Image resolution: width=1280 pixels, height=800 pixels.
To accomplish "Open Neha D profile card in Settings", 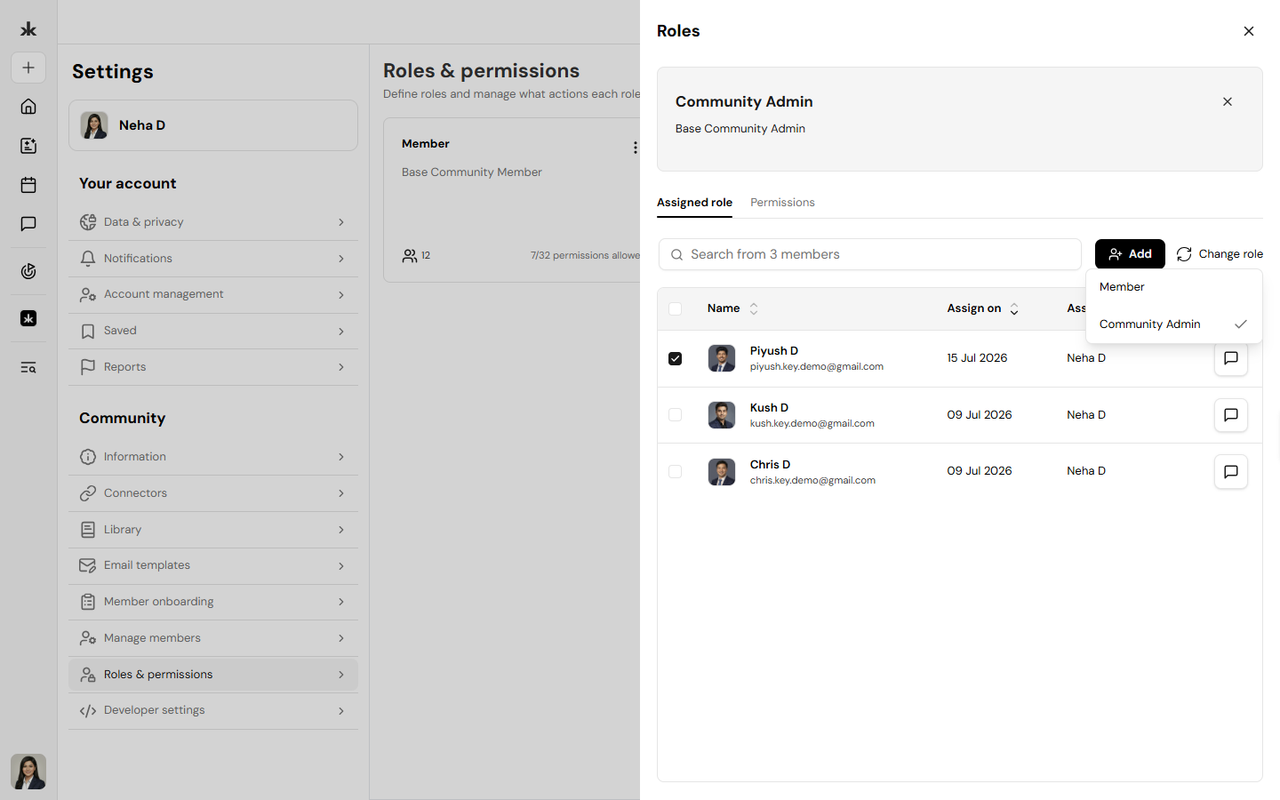I will click(x=213, y=125).
